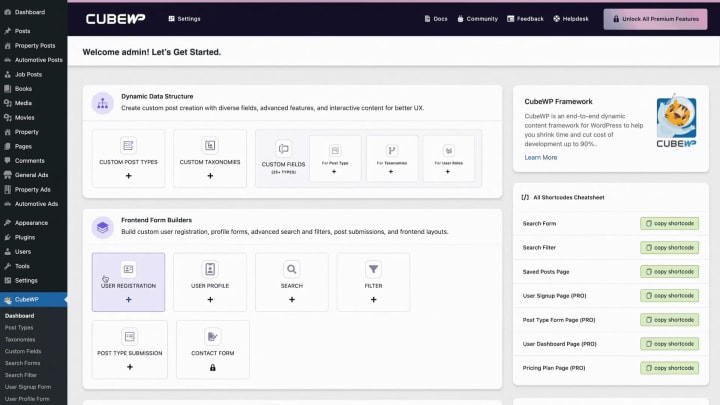Open Property Posts in sidebar
Viewport: 720px width, 405px height.
tap(34, 45)
